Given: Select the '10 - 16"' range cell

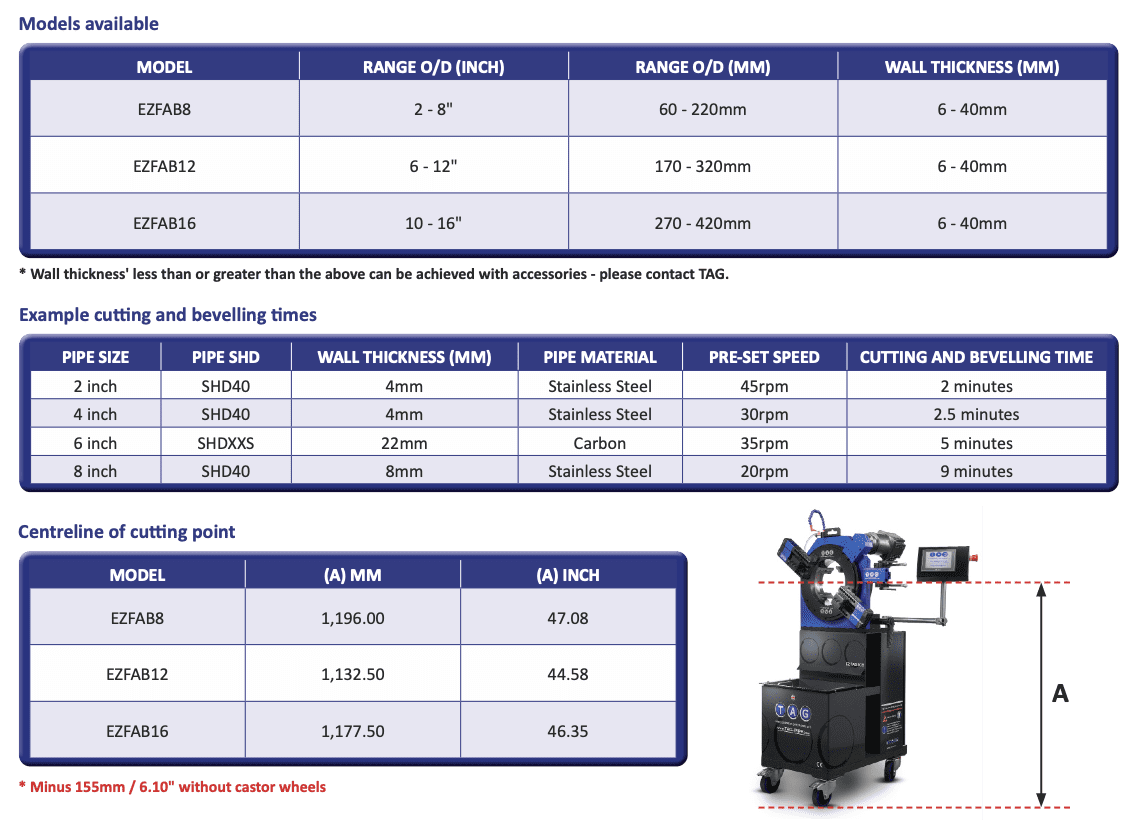Looking at the screenshot, I should [433, 223].
